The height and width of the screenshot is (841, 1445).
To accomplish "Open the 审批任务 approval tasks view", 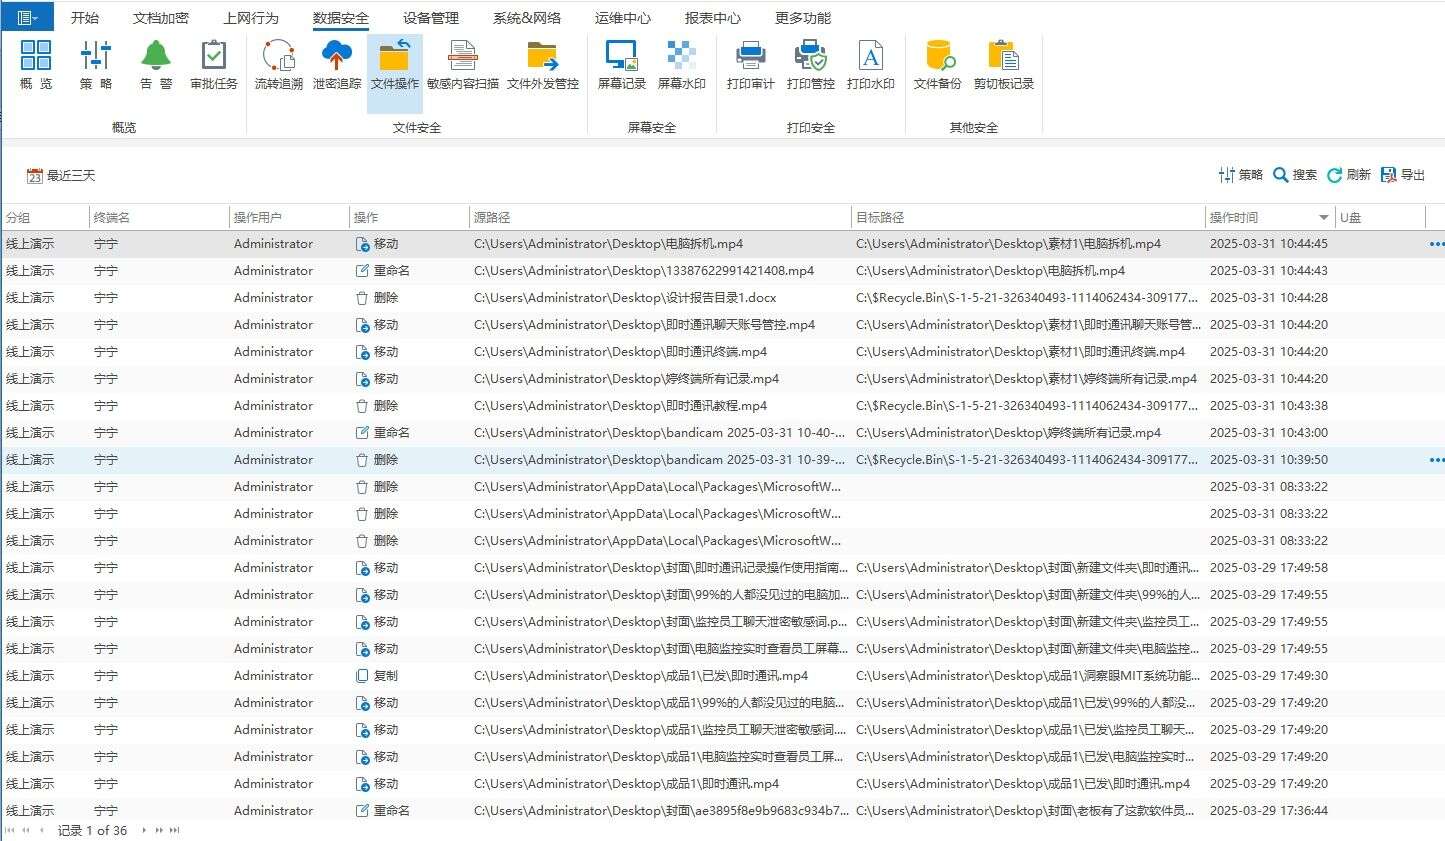I will 213,65.
